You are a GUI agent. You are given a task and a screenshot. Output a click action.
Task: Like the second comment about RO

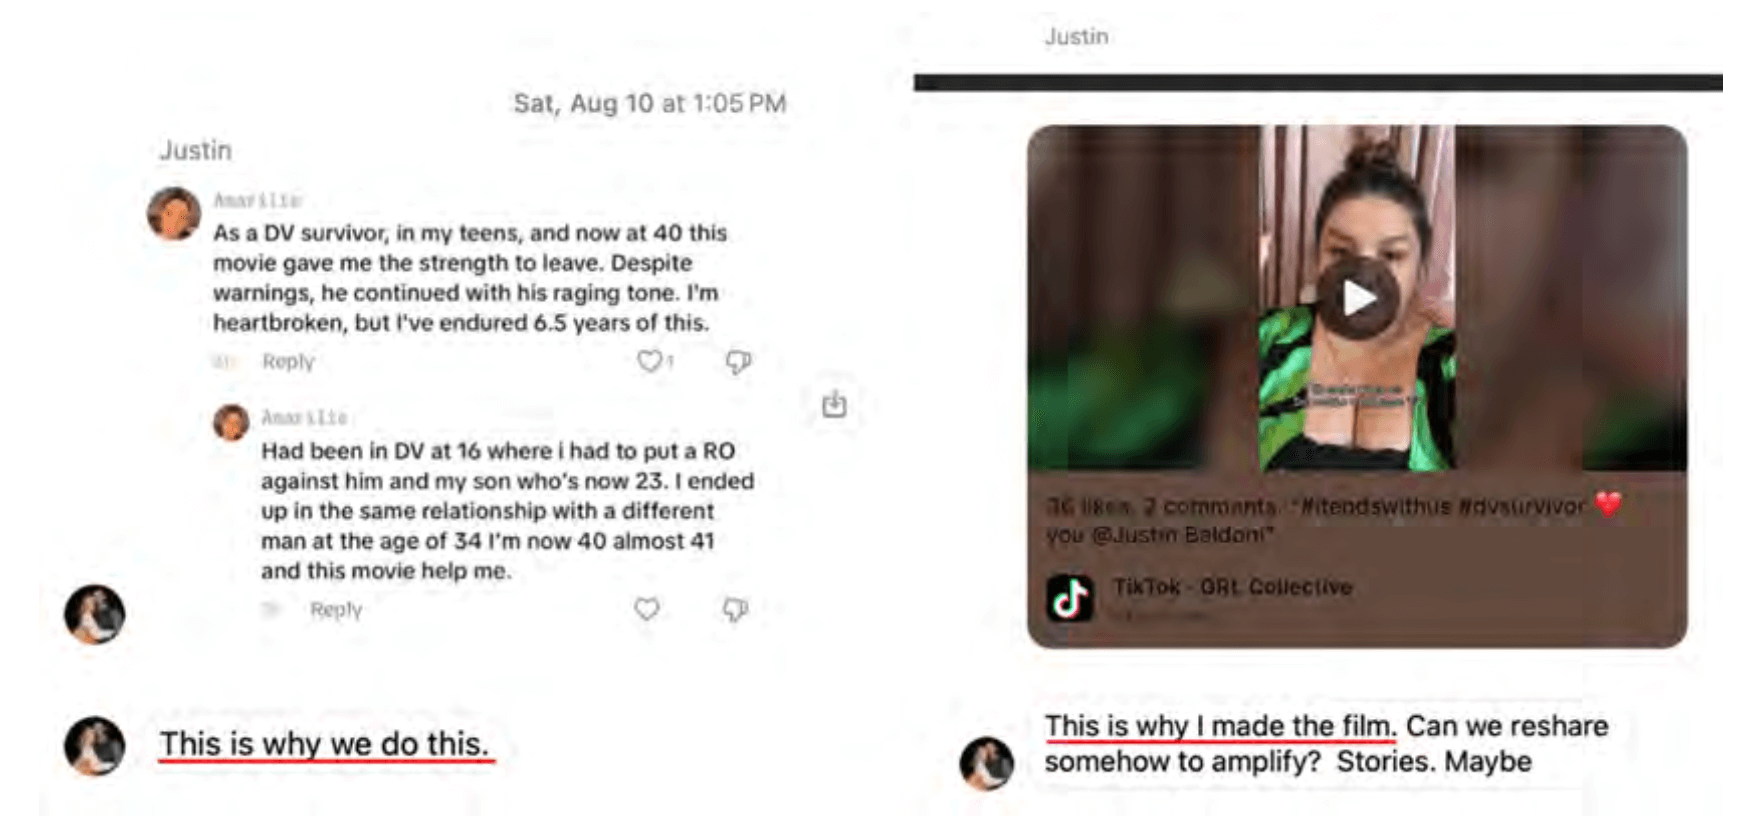(647, 608)
